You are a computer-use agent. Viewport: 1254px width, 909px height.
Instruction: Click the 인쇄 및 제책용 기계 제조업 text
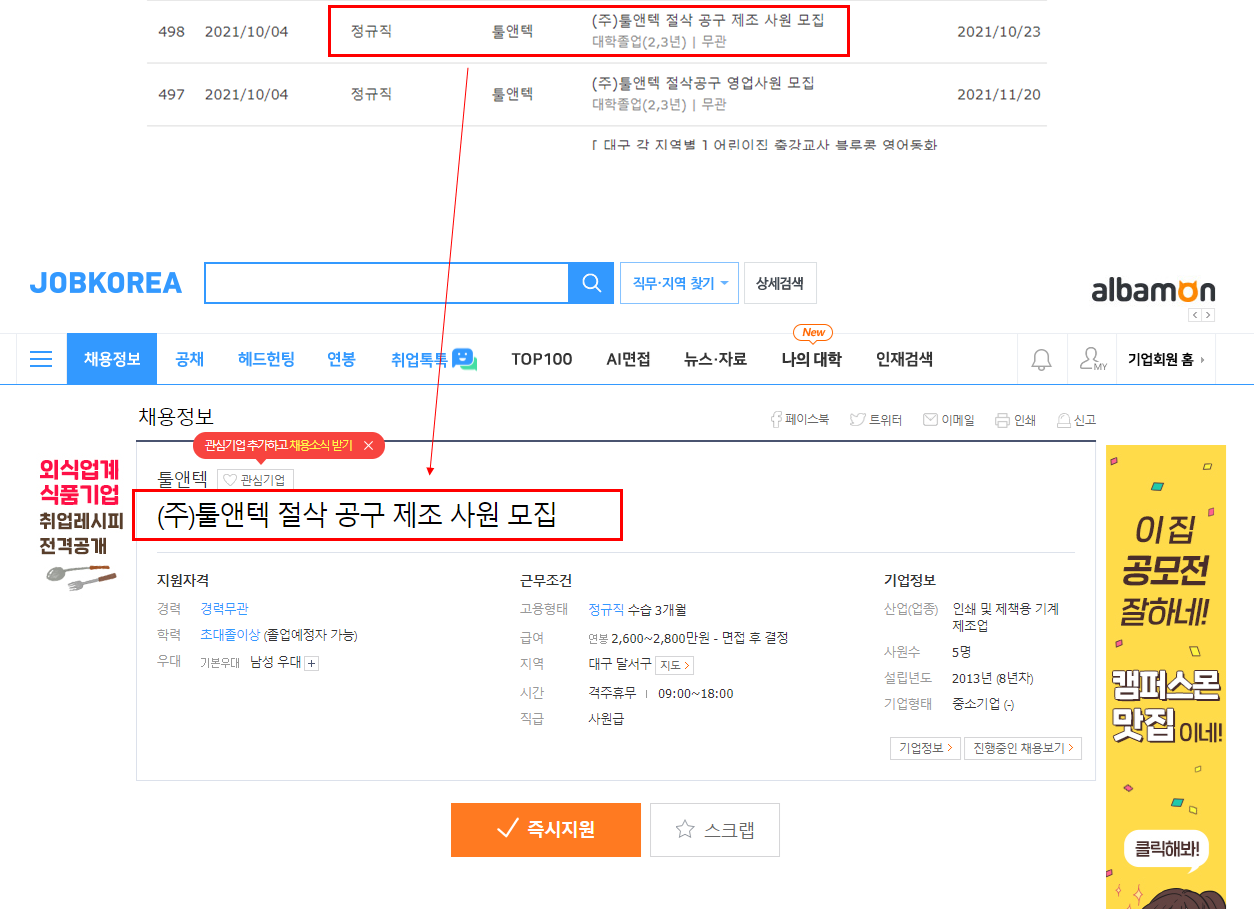tap(1005, 617)
